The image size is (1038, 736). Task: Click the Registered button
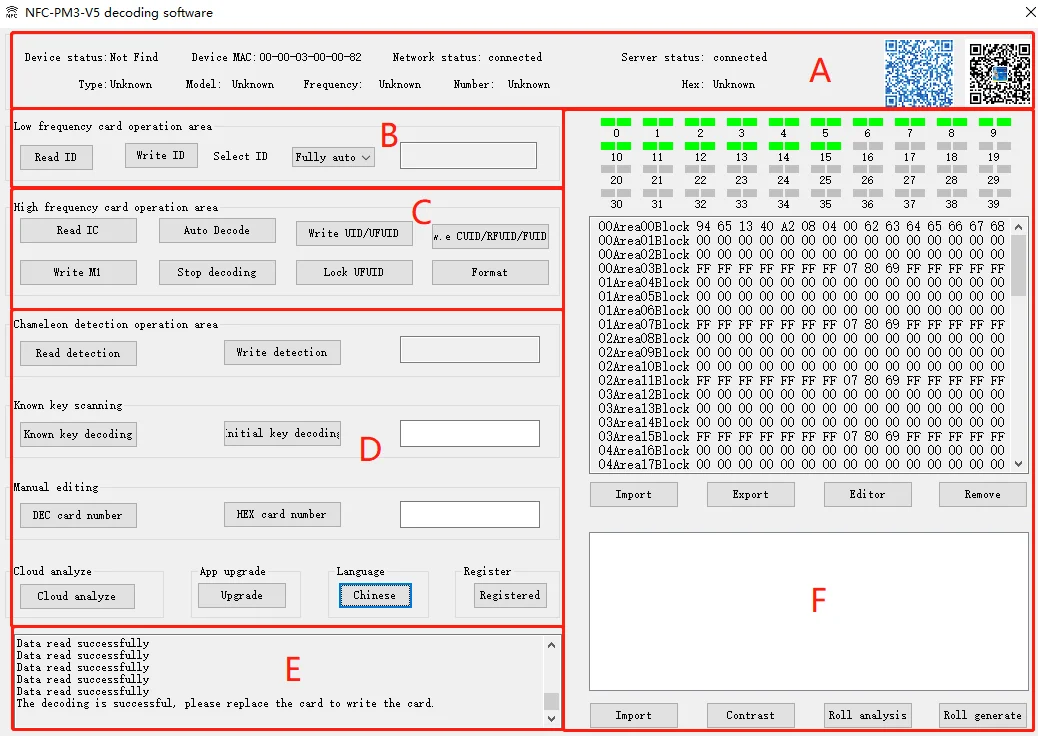point(510,596)
